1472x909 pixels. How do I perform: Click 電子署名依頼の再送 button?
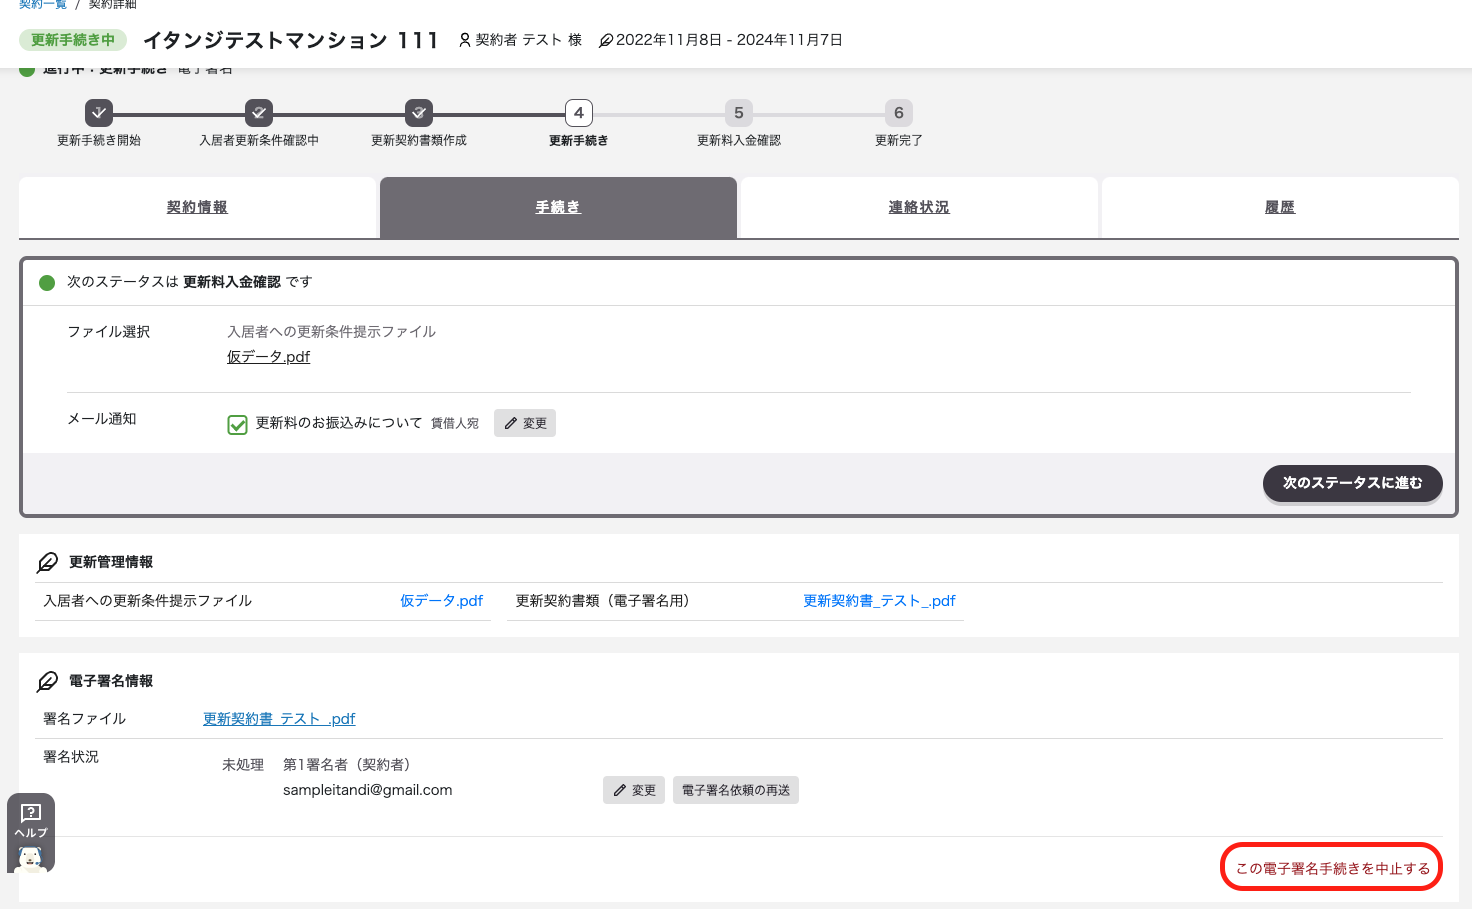click(x=736, y=790)
